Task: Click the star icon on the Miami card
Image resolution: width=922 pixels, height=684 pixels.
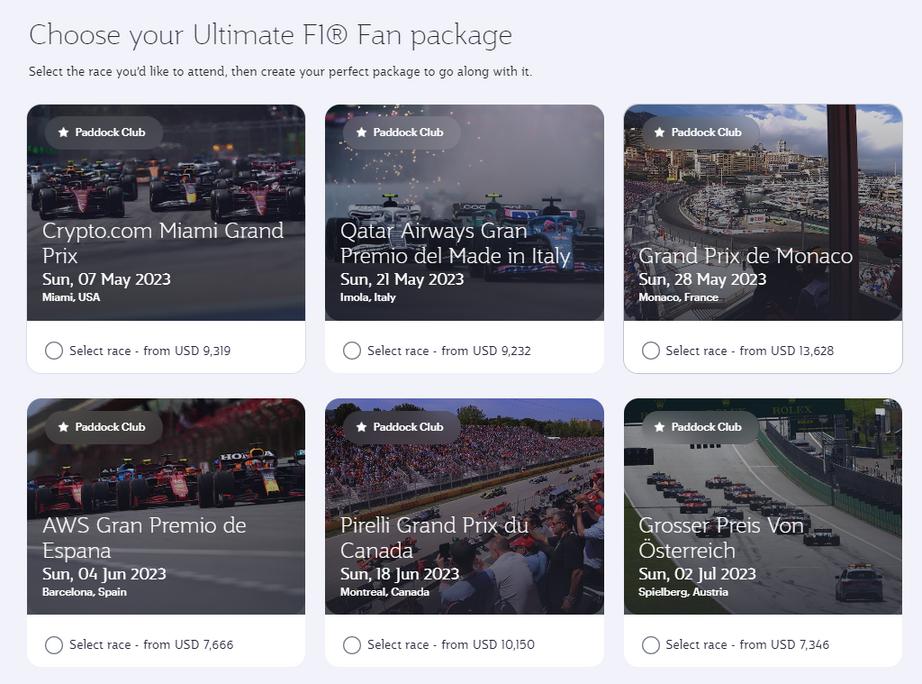Action: [64, 132]
